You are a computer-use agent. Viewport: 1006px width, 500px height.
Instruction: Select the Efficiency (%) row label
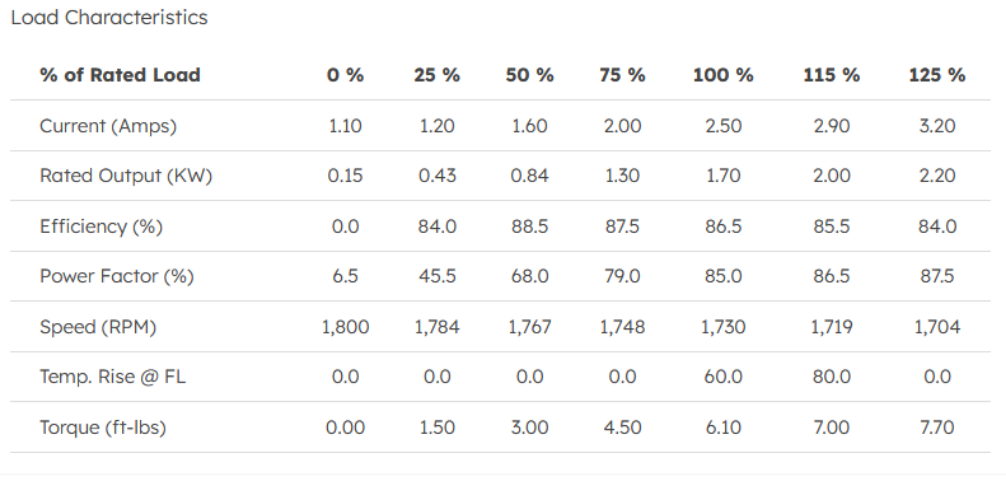101,227
